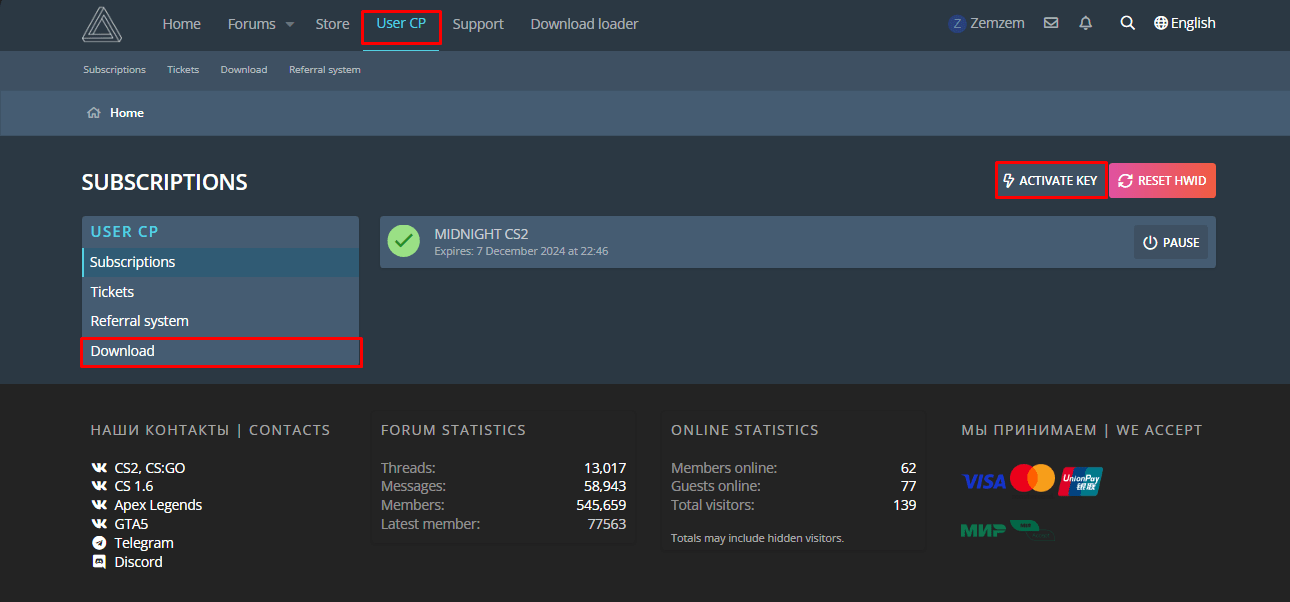Click the Discord icon
1290x602 pixels.
pyautogui.click(x=99, y=562)
